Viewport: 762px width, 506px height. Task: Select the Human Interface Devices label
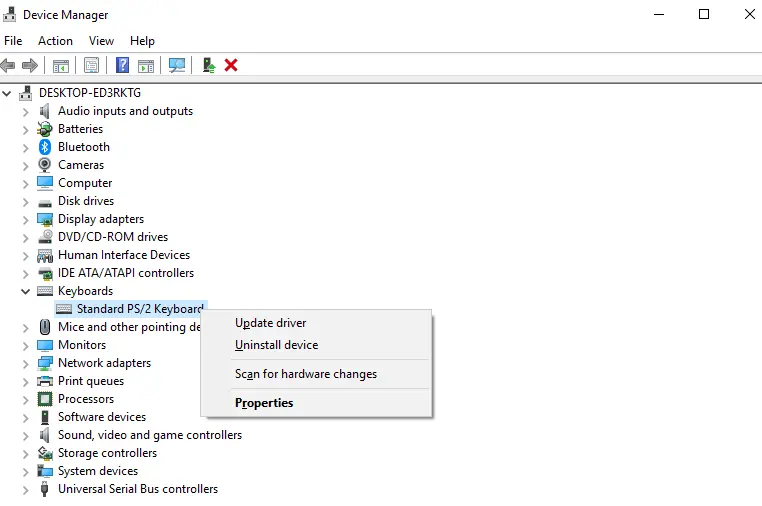[124, 255]
